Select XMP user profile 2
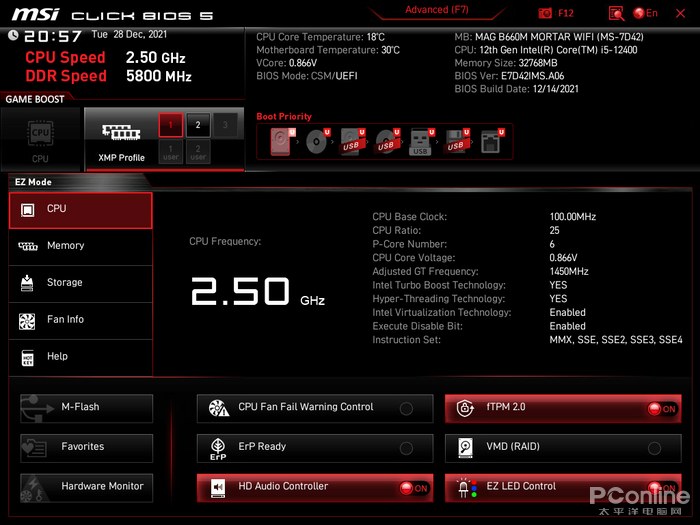 198,152
